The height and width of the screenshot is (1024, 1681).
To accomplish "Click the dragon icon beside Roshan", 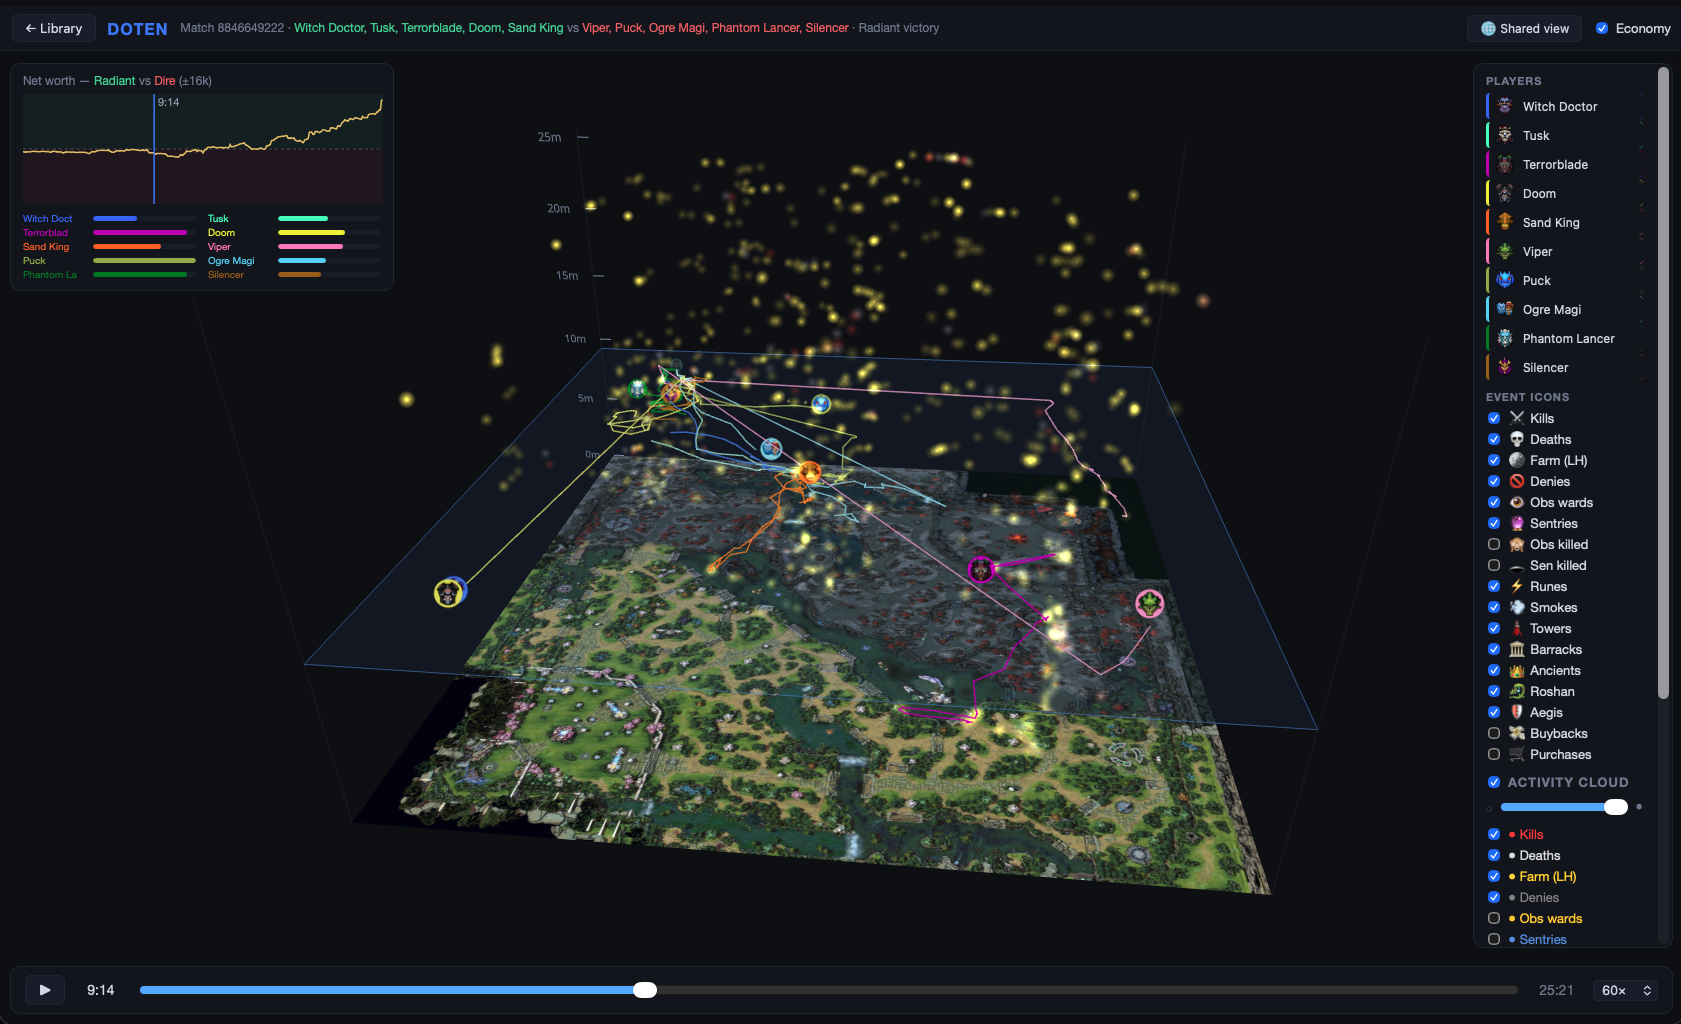I will (1517, 691).
